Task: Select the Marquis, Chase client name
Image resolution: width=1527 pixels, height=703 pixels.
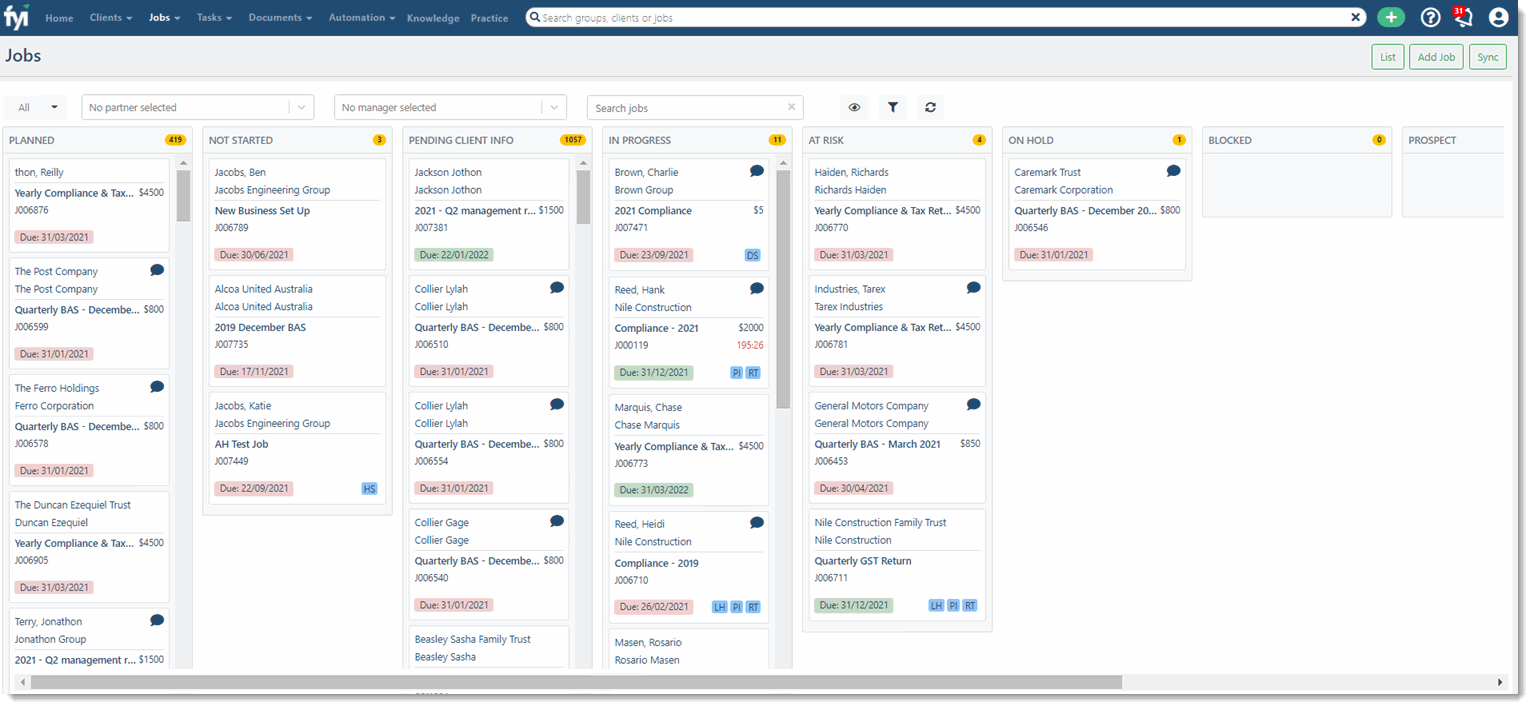Action: (x=648, y=407)
